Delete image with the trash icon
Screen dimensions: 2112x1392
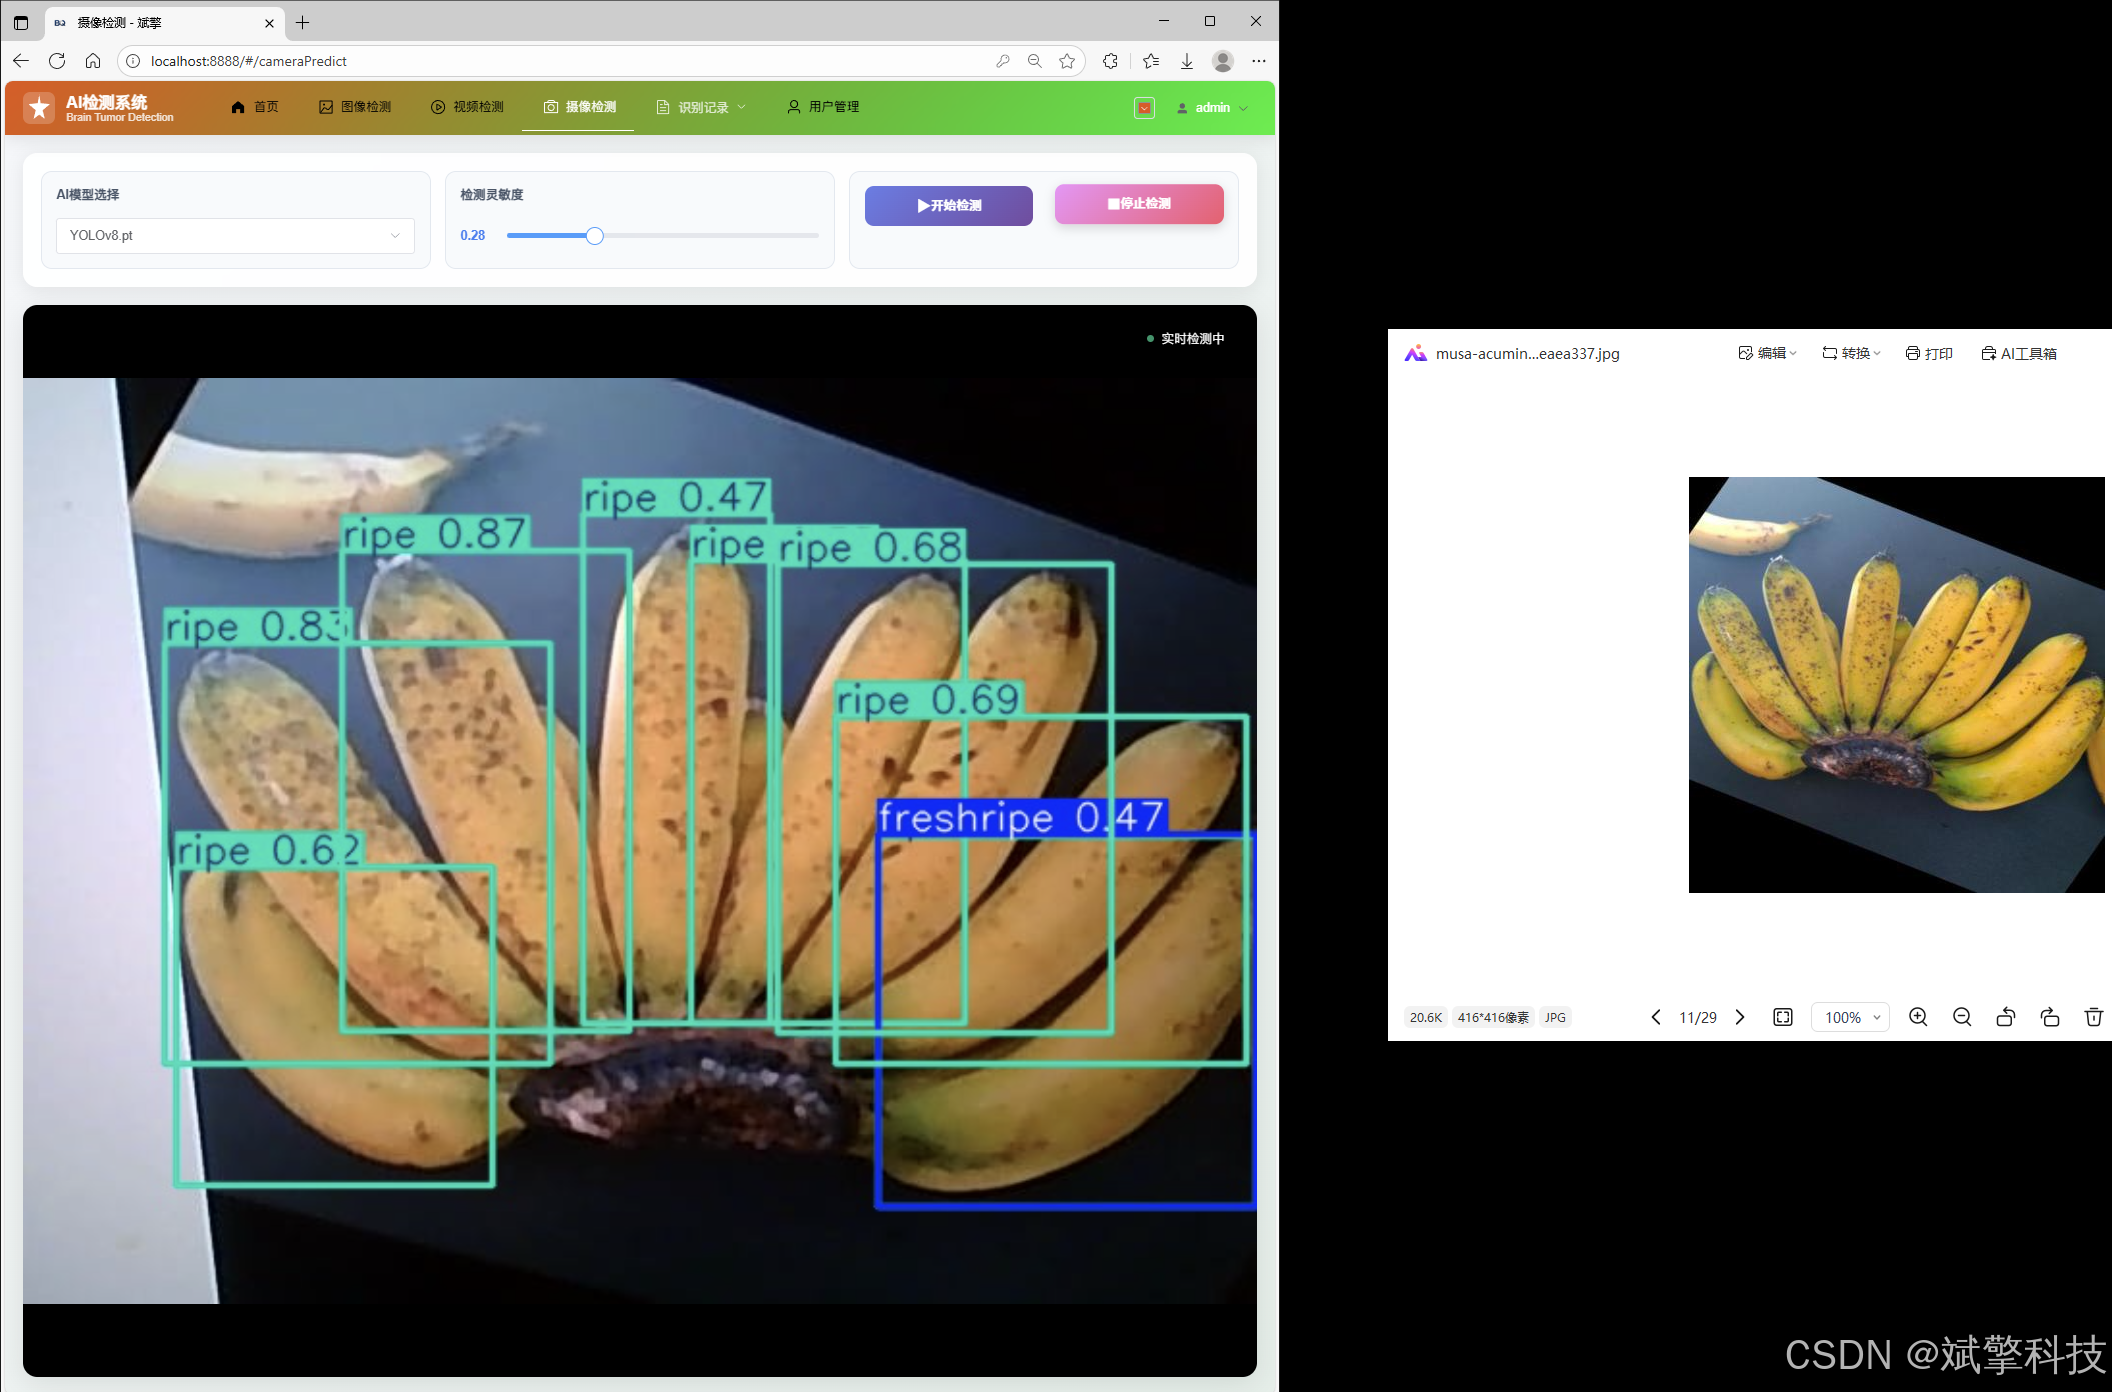tap(2093, 1017)
